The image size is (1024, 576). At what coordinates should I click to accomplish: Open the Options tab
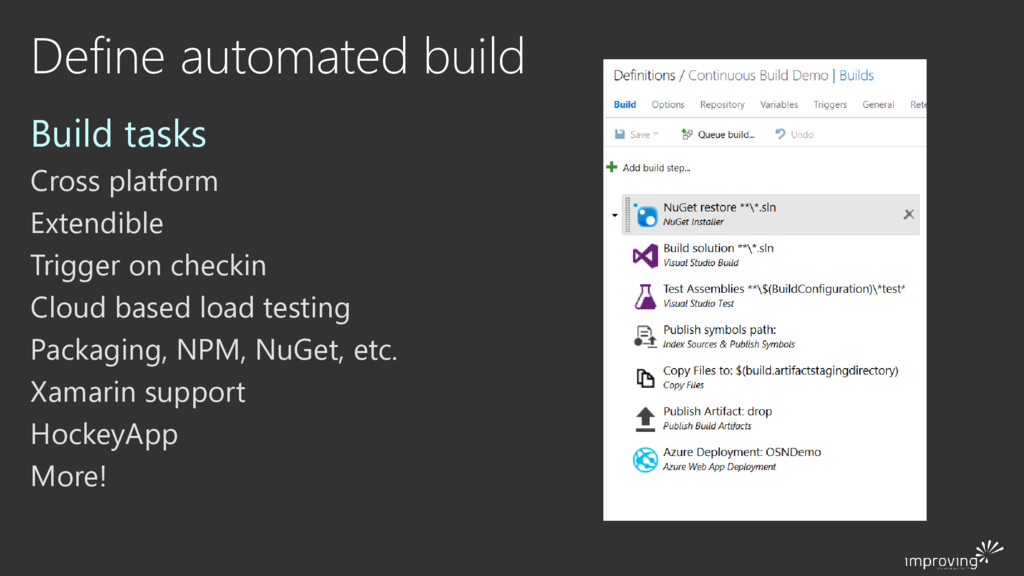[667, 104]
